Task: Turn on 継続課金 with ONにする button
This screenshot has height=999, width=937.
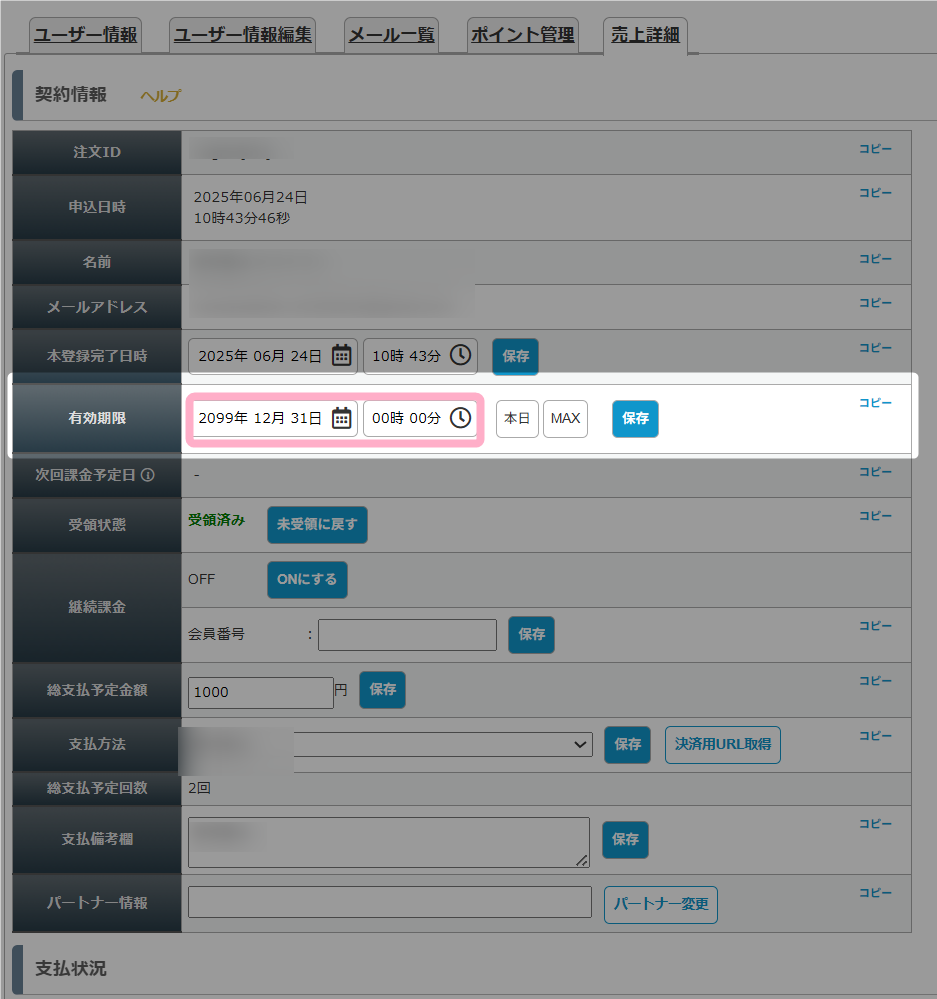Action: click(307, 579)
